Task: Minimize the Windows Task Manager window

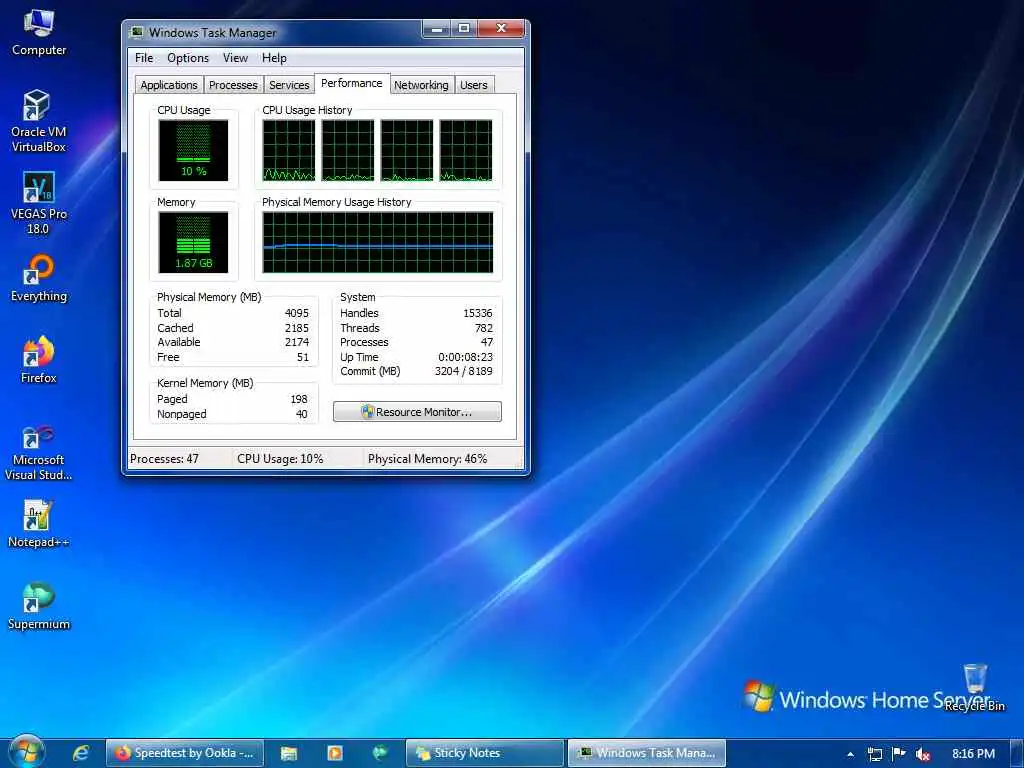Action: (x=436, y=28)
